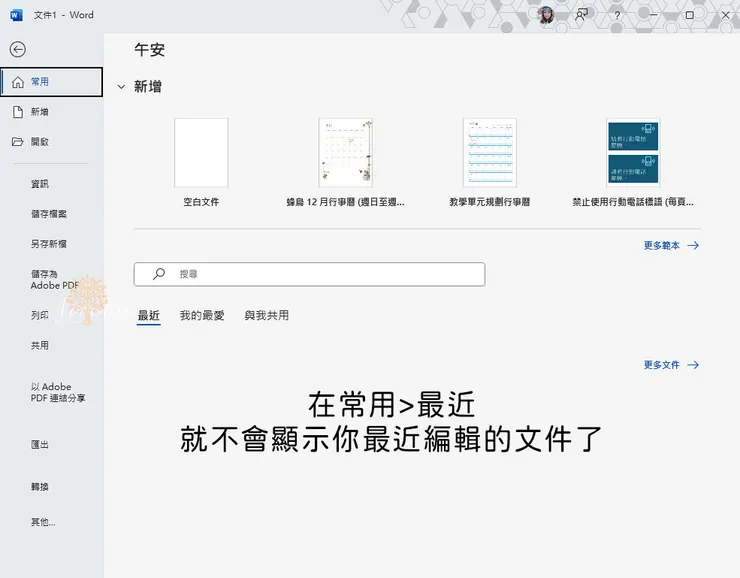Minimize the Word window
Viewport: 740px width, 578px height.
pyautogui.click(x=653, y=15)
